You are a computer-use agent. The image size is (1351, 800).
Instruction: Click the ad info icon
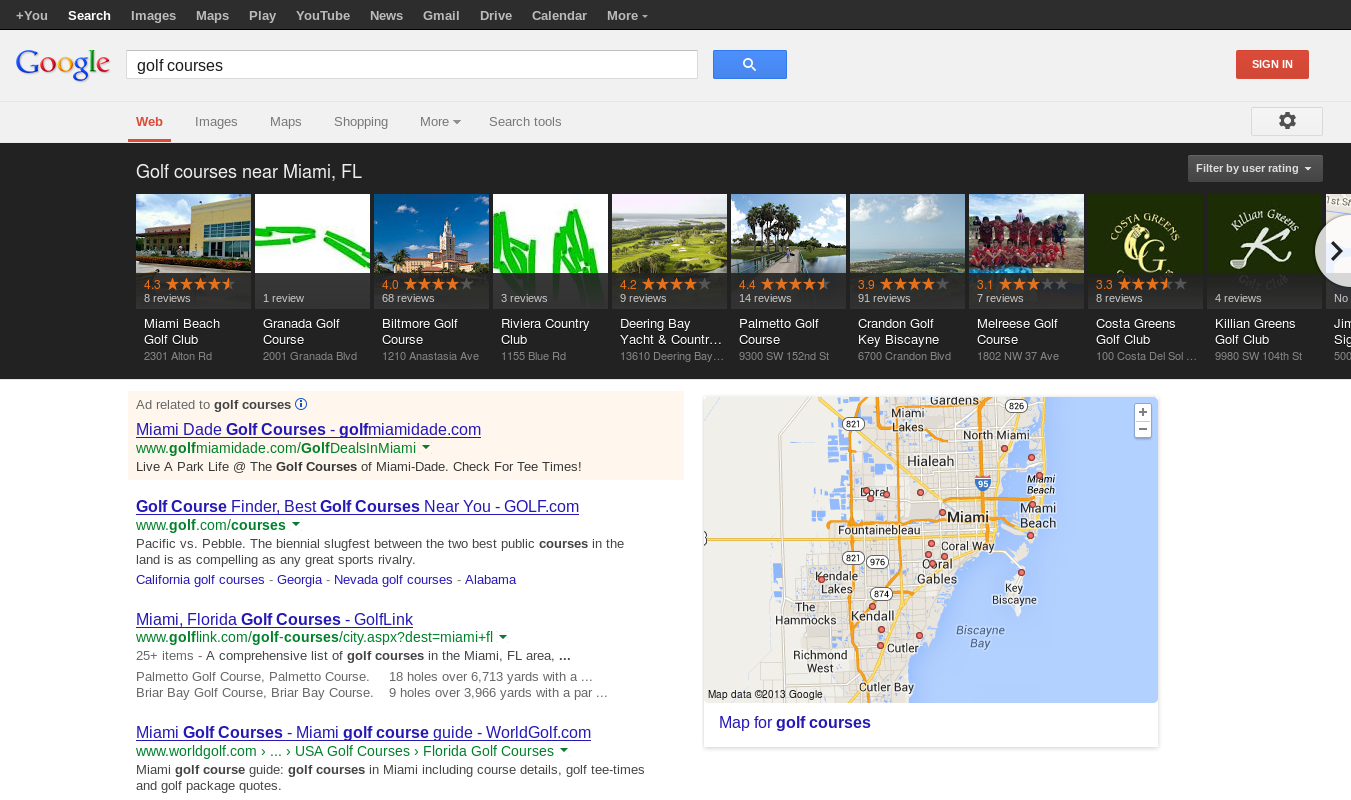pos(301,404)
